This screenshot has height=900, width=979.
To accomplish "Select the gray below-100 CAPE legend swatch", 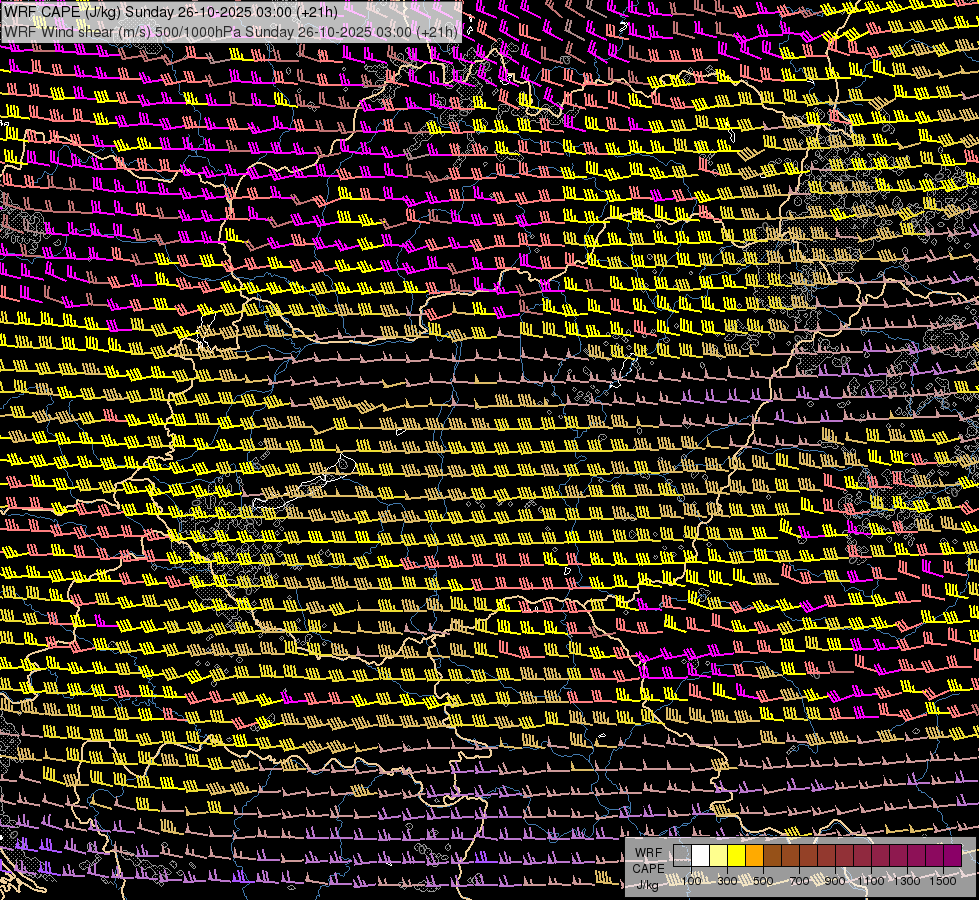I will pos(682,855).
